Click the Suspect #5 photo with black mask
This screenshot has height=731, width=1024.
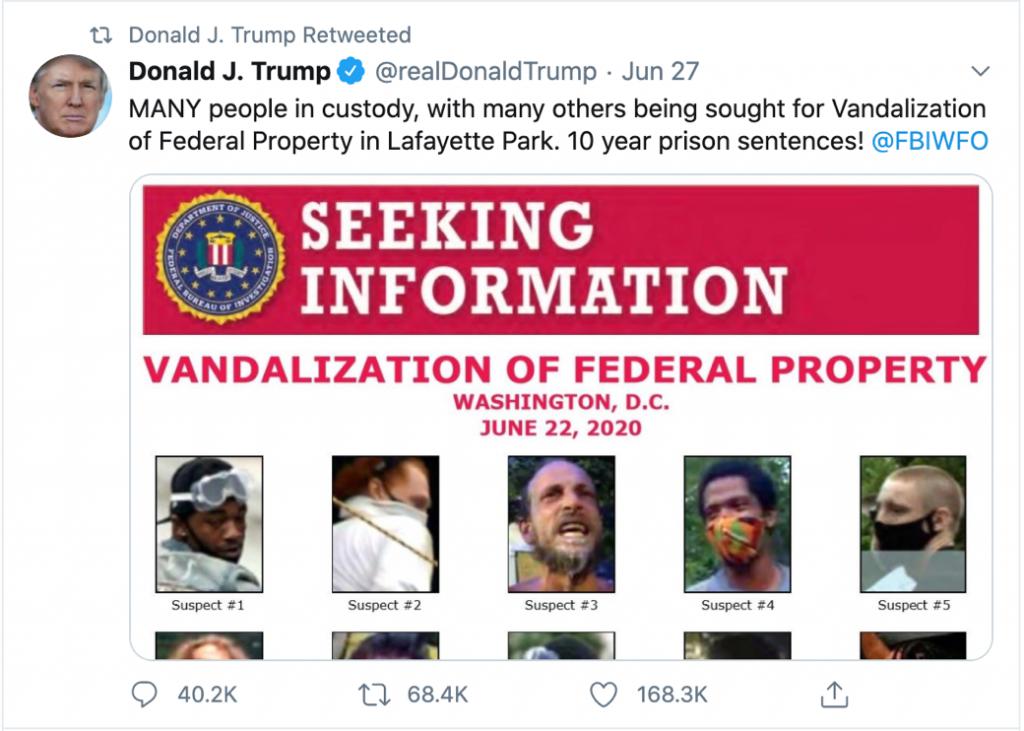(x=913, y=524)
